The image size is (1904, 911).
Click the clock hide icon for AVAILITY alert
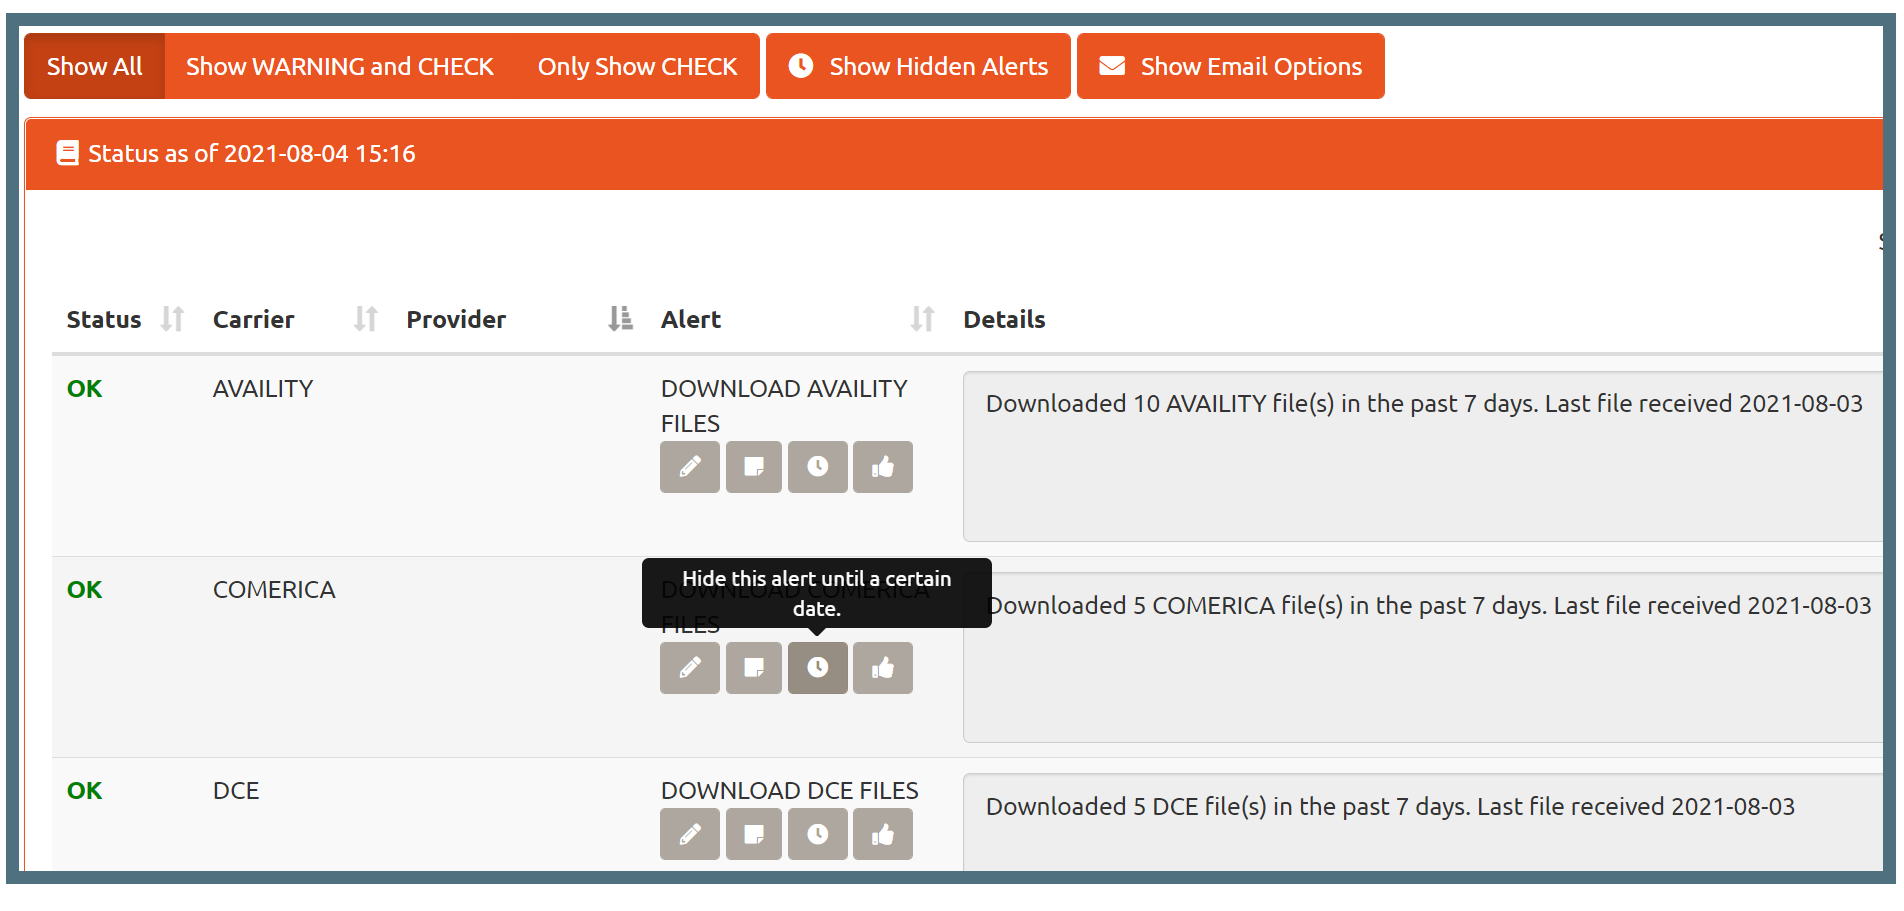pyautogui.click(x=817, y=467)
